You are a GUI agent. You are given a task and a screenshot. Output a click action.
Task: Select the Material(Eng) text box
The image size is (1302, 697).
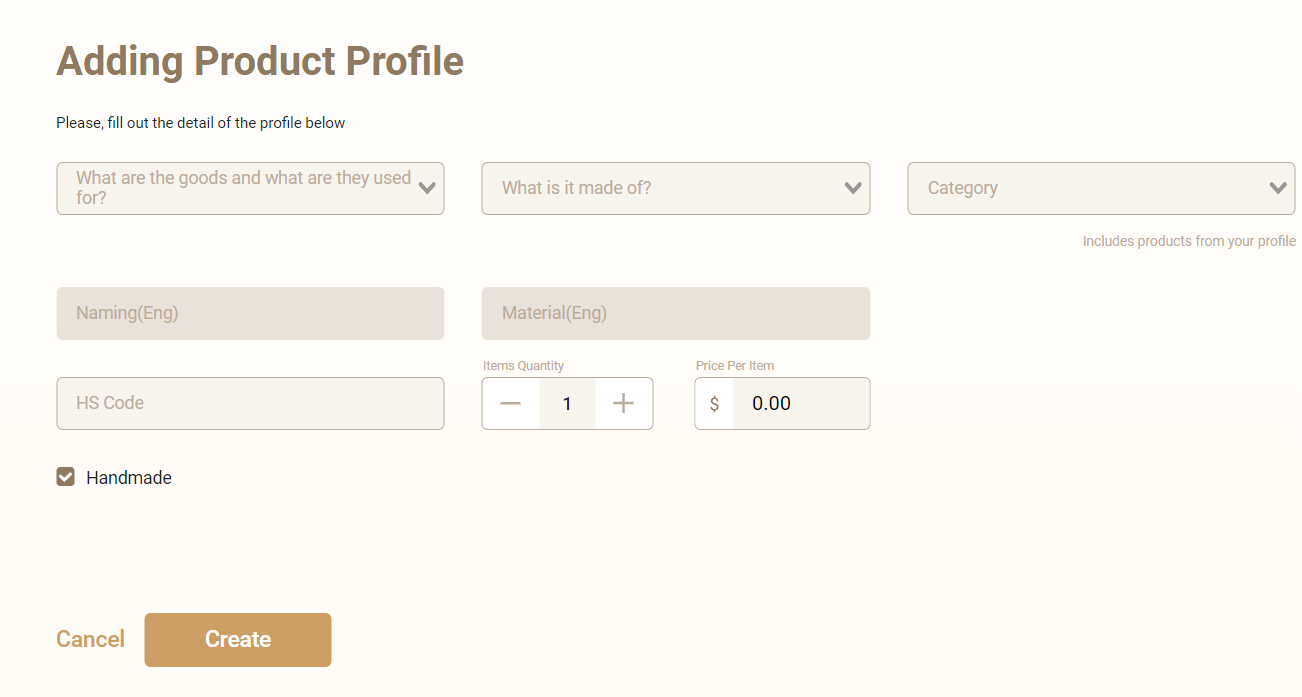click(676, 313)
